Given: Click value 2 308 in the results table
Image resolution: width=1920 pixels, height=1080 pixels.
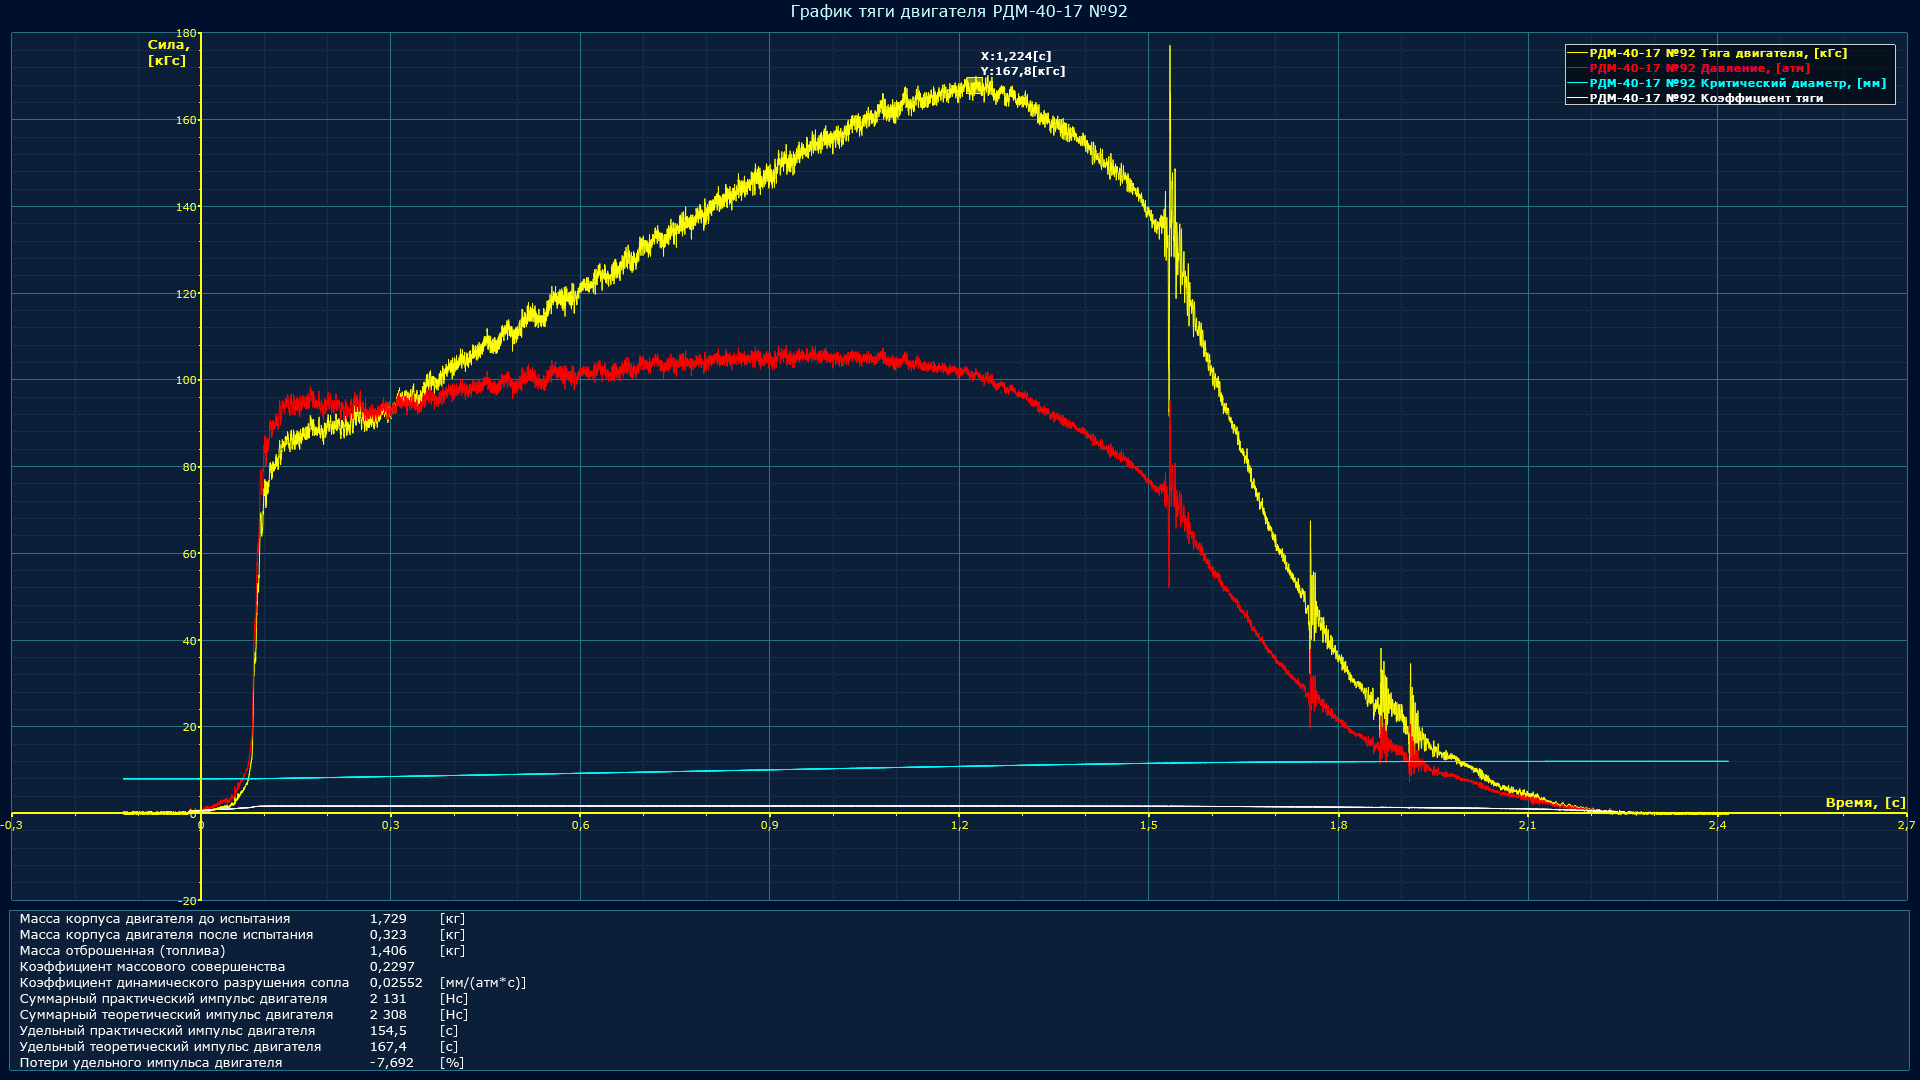Looking at the screenshot, I should click(388, 1015).
